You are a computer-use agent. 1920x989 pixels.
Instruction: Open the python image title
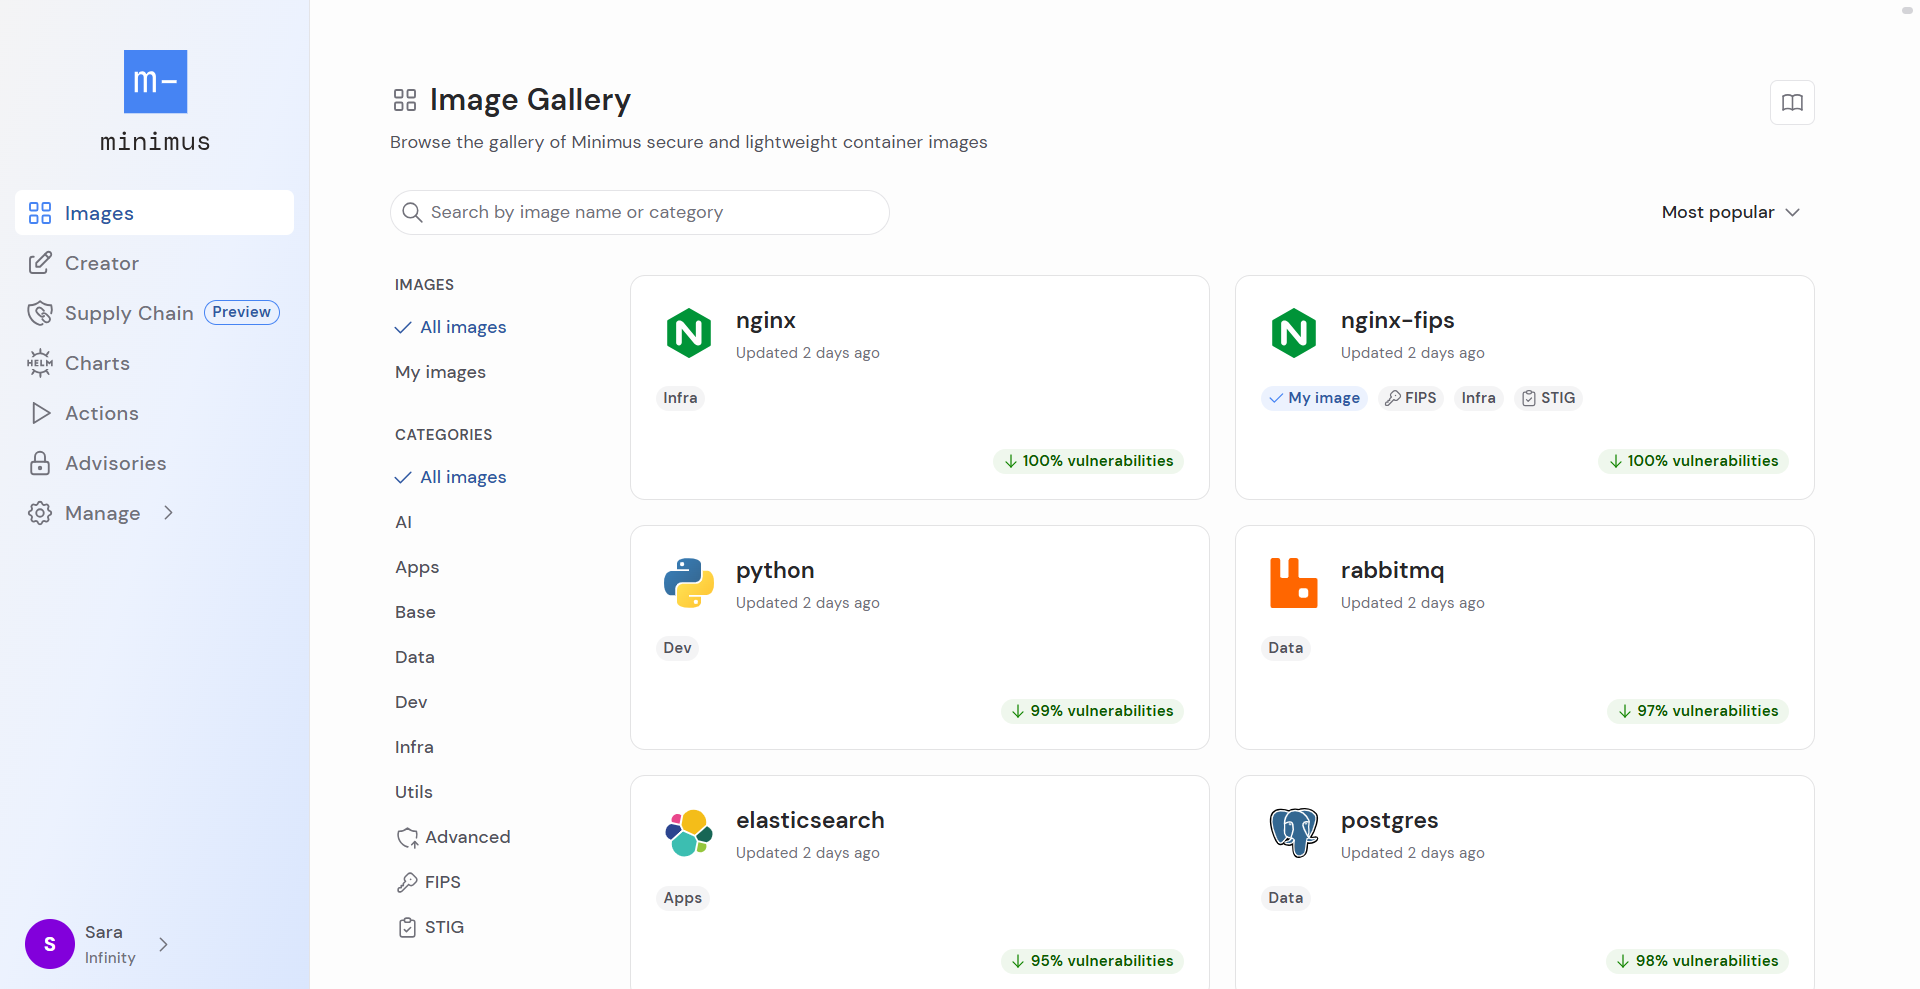click(x=775, y=570)
